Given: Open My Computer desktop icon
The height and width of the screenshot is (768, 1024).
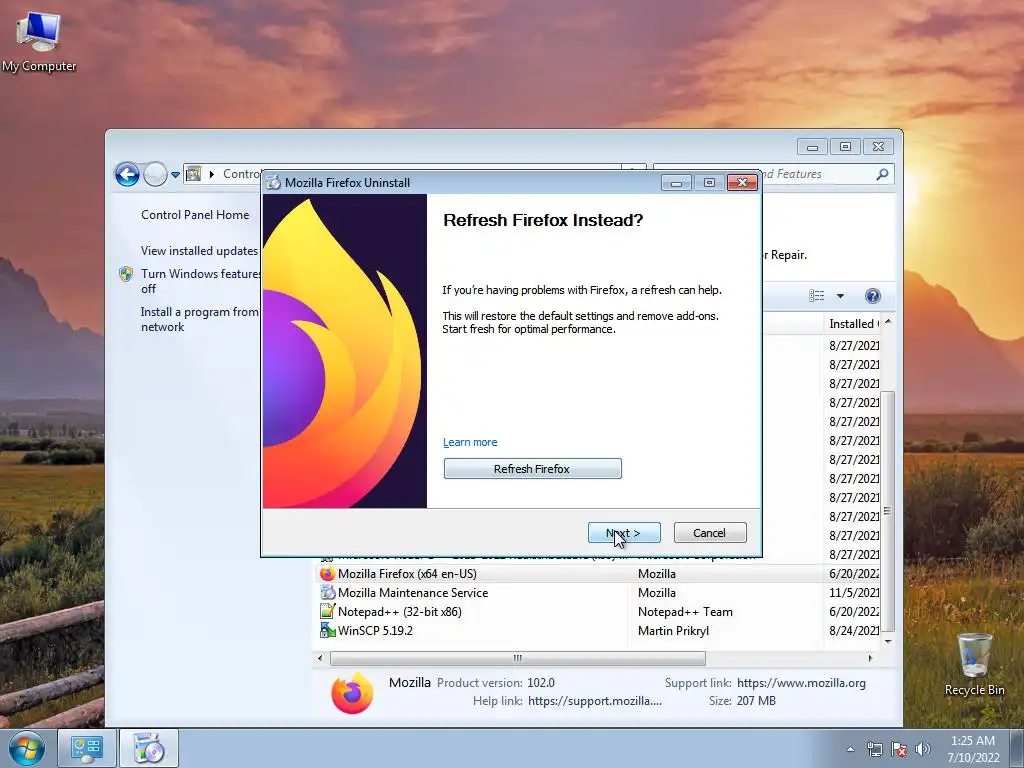Looking at the screenshot, I should click(x=39, y=42).
